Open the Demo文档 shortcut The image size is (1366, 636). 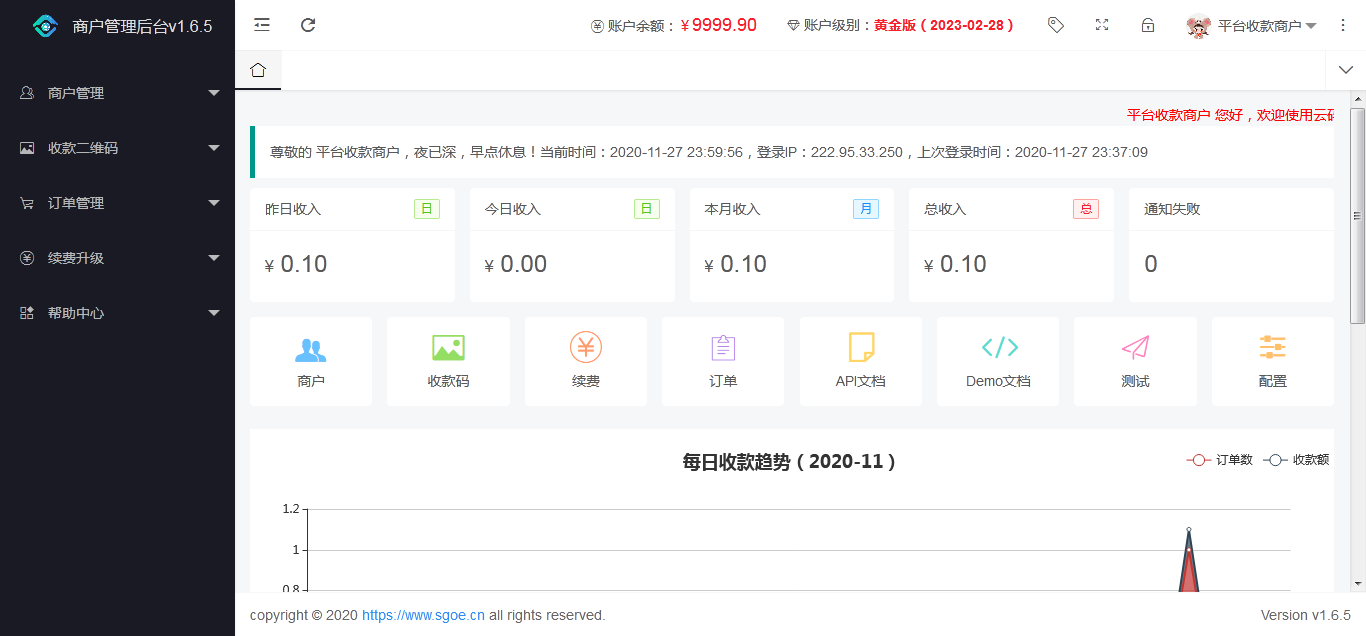click(997, 361)
